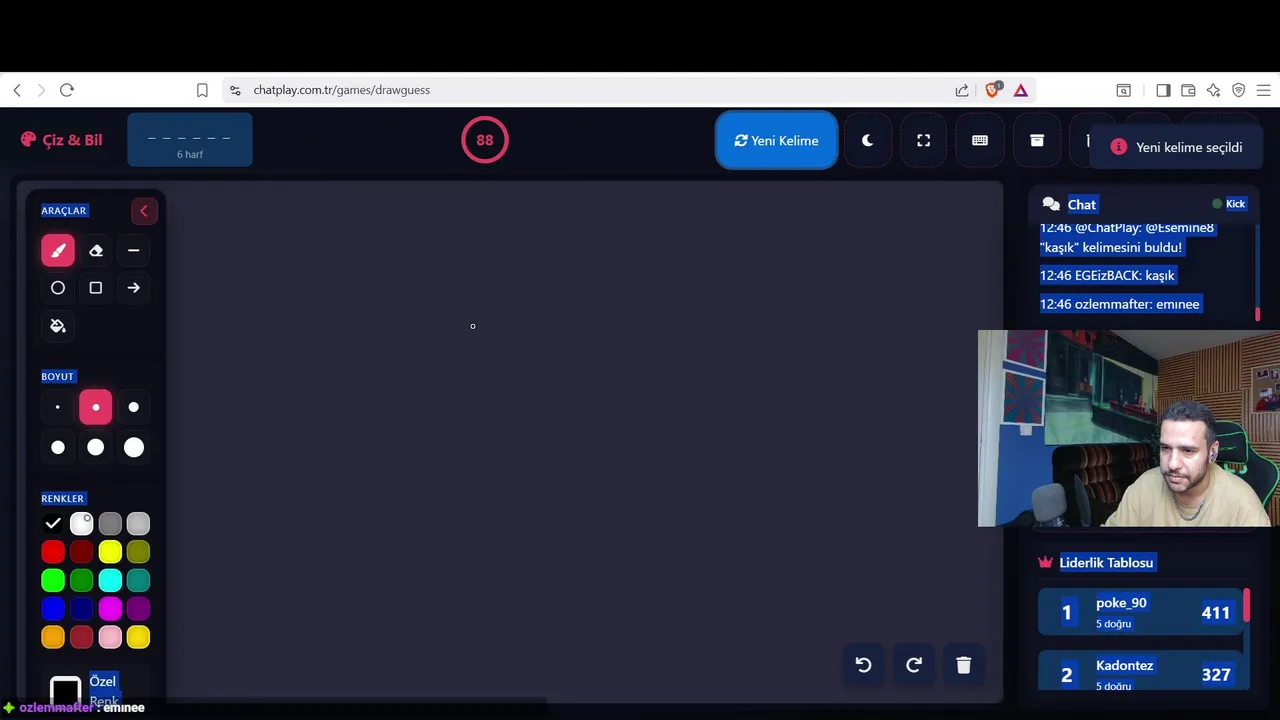This screenshot has height=720, width=1280.
Task: Click the Kick connection status indicator
Action: tap(1229, 204)
